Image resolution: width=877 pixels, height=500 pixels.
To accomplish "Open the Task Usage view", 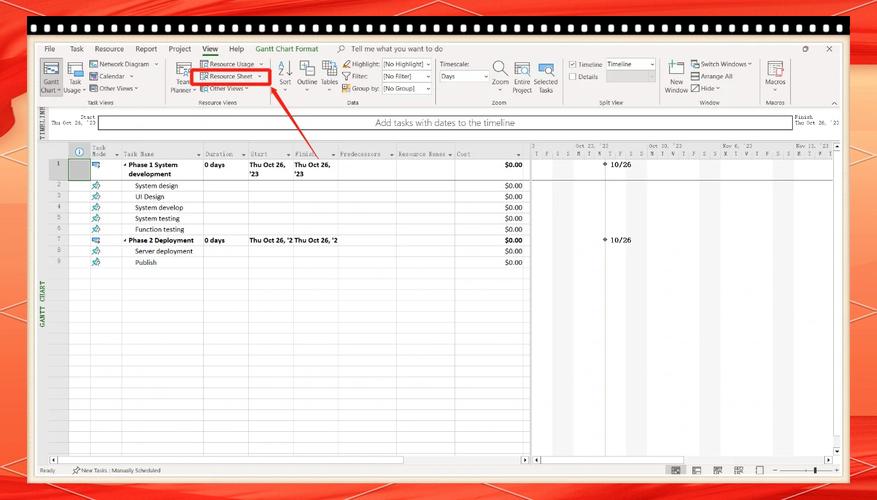I will [75, 75].
